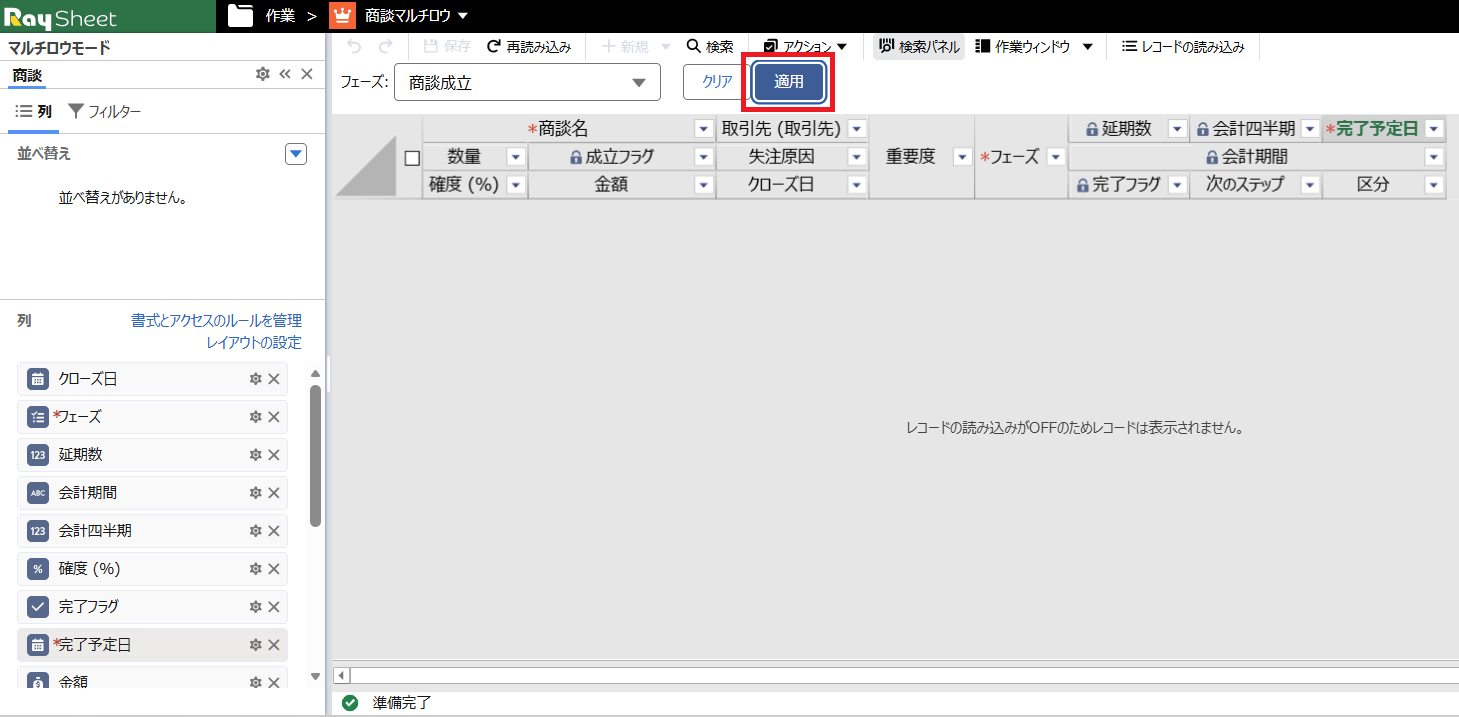Viewport: 1459px width, 717px height.
Task: Check the select-all checkbox in grid header
Action: point(412,158)
